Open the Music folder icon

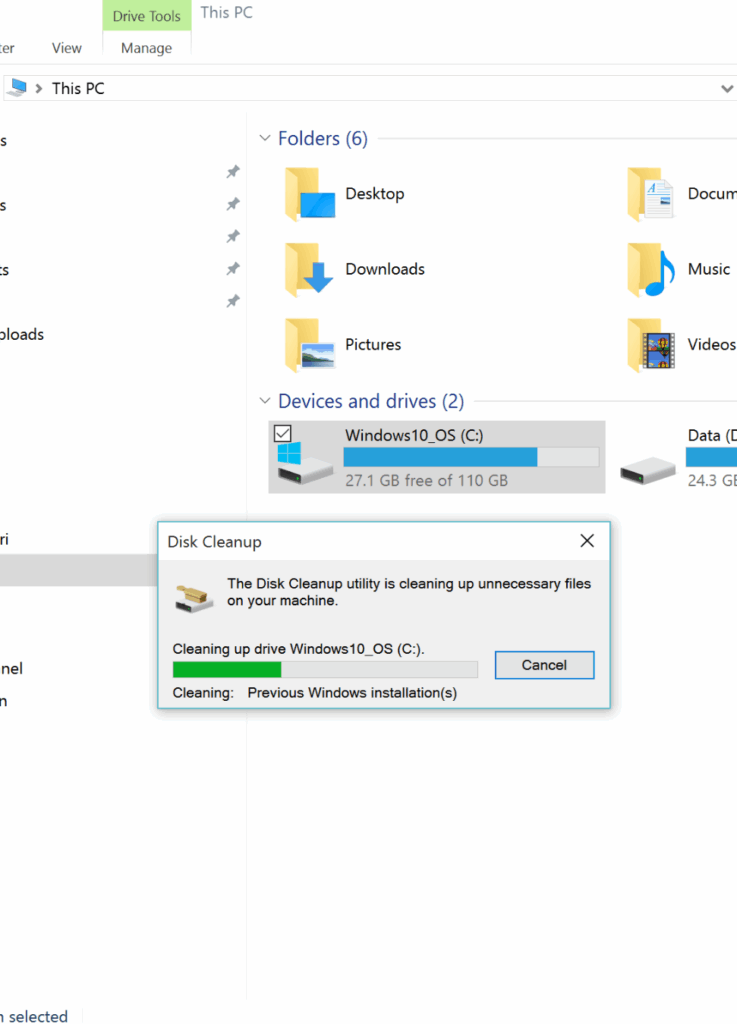650,269
